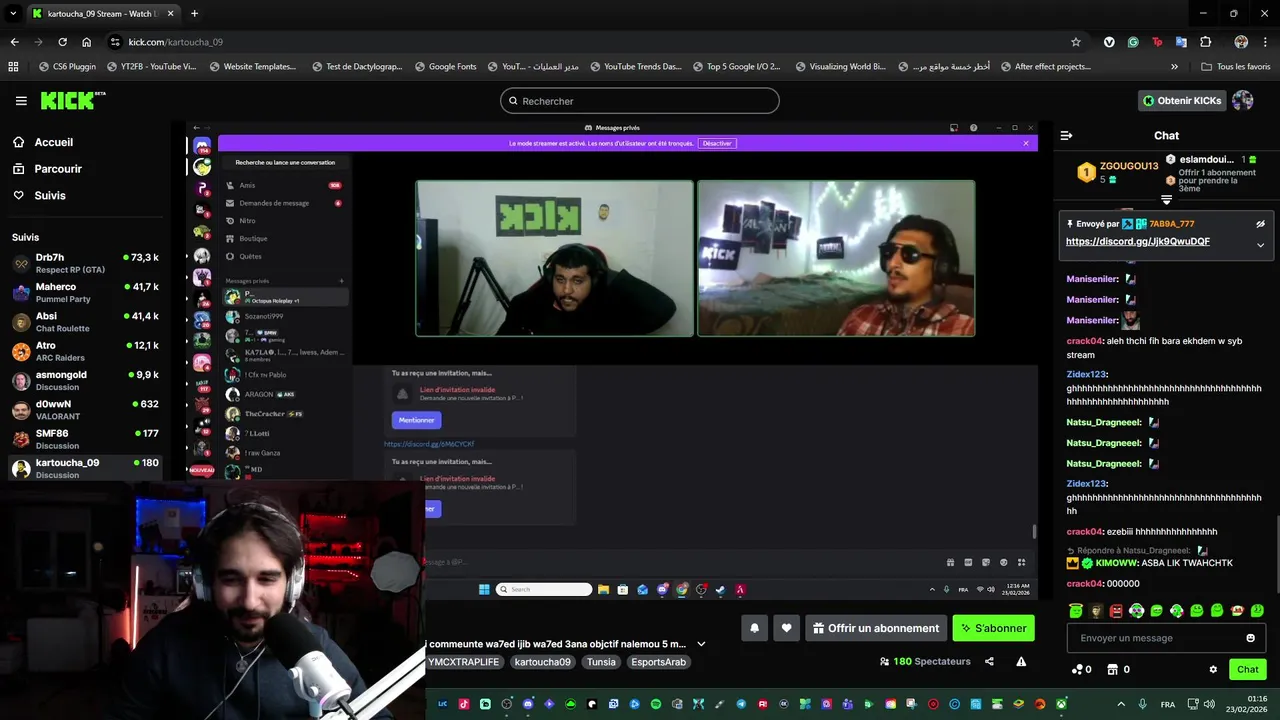The image size is (1280, 720).
Task: Open the browser apps grid icon
Action: tap(13, 67)
